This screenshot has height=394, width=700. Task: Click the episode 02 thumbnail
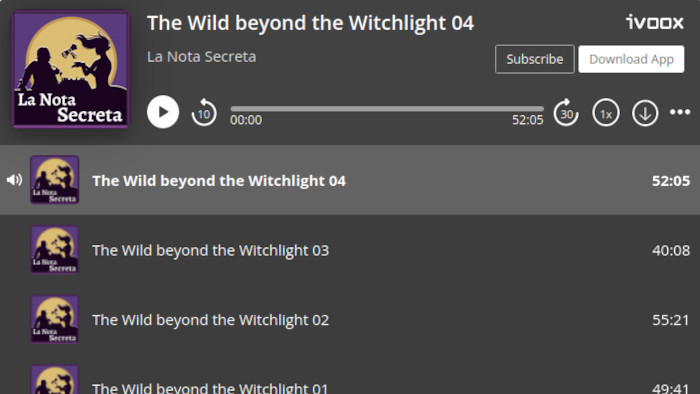54,319
